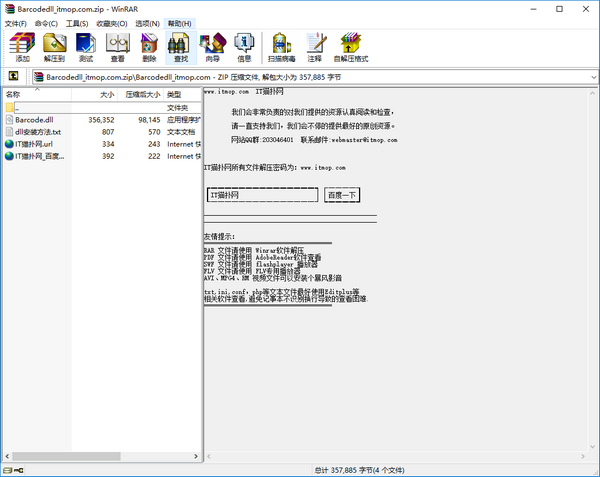Click the archive icon in address bar
The height and width of the screenshot is (477, 600).
click(39, 77)
